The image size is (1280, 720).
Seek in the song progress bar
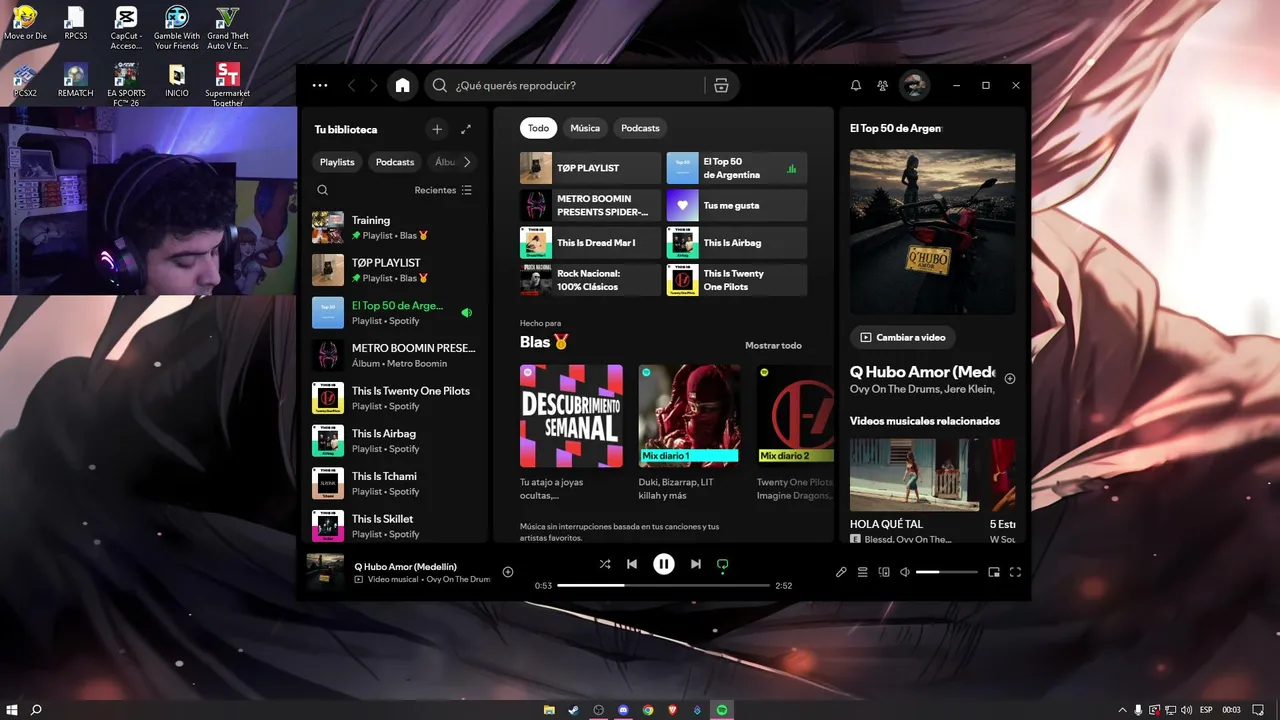[664, 585]
